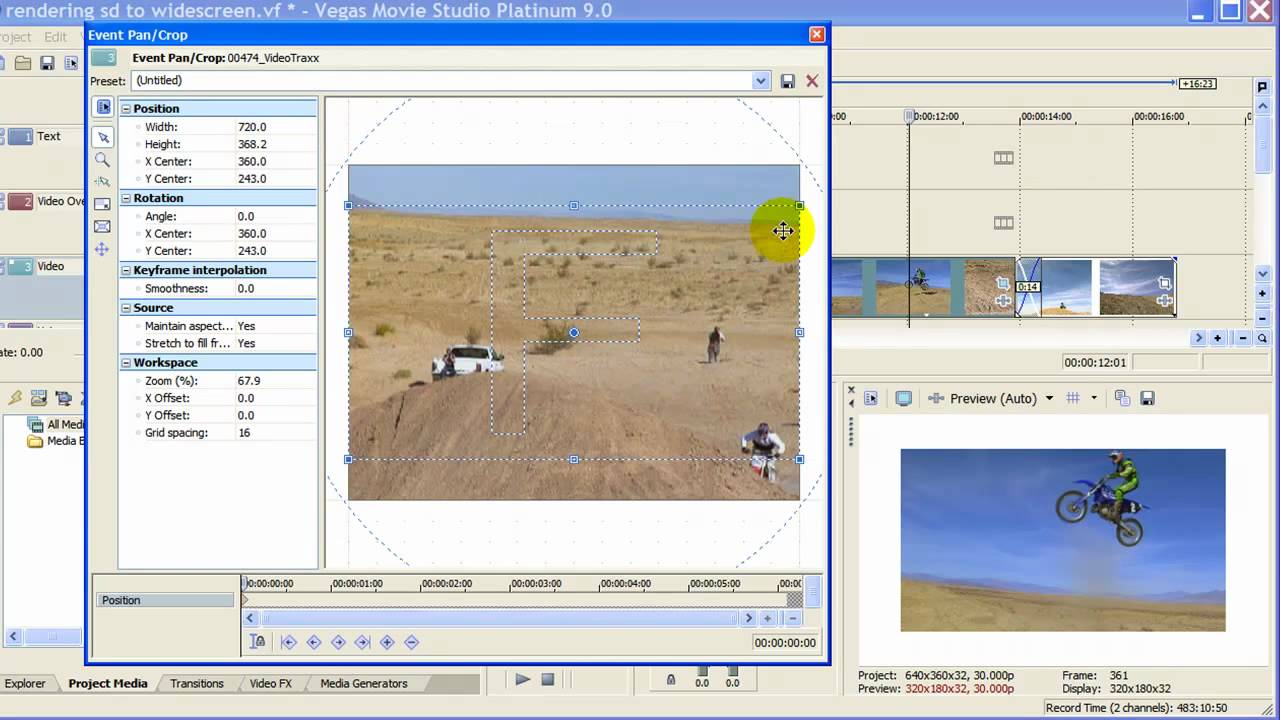Toggle Enable Snapping tool in Pan/Crop
This screenshot has height=720, width=1280.
coord(102,182)
